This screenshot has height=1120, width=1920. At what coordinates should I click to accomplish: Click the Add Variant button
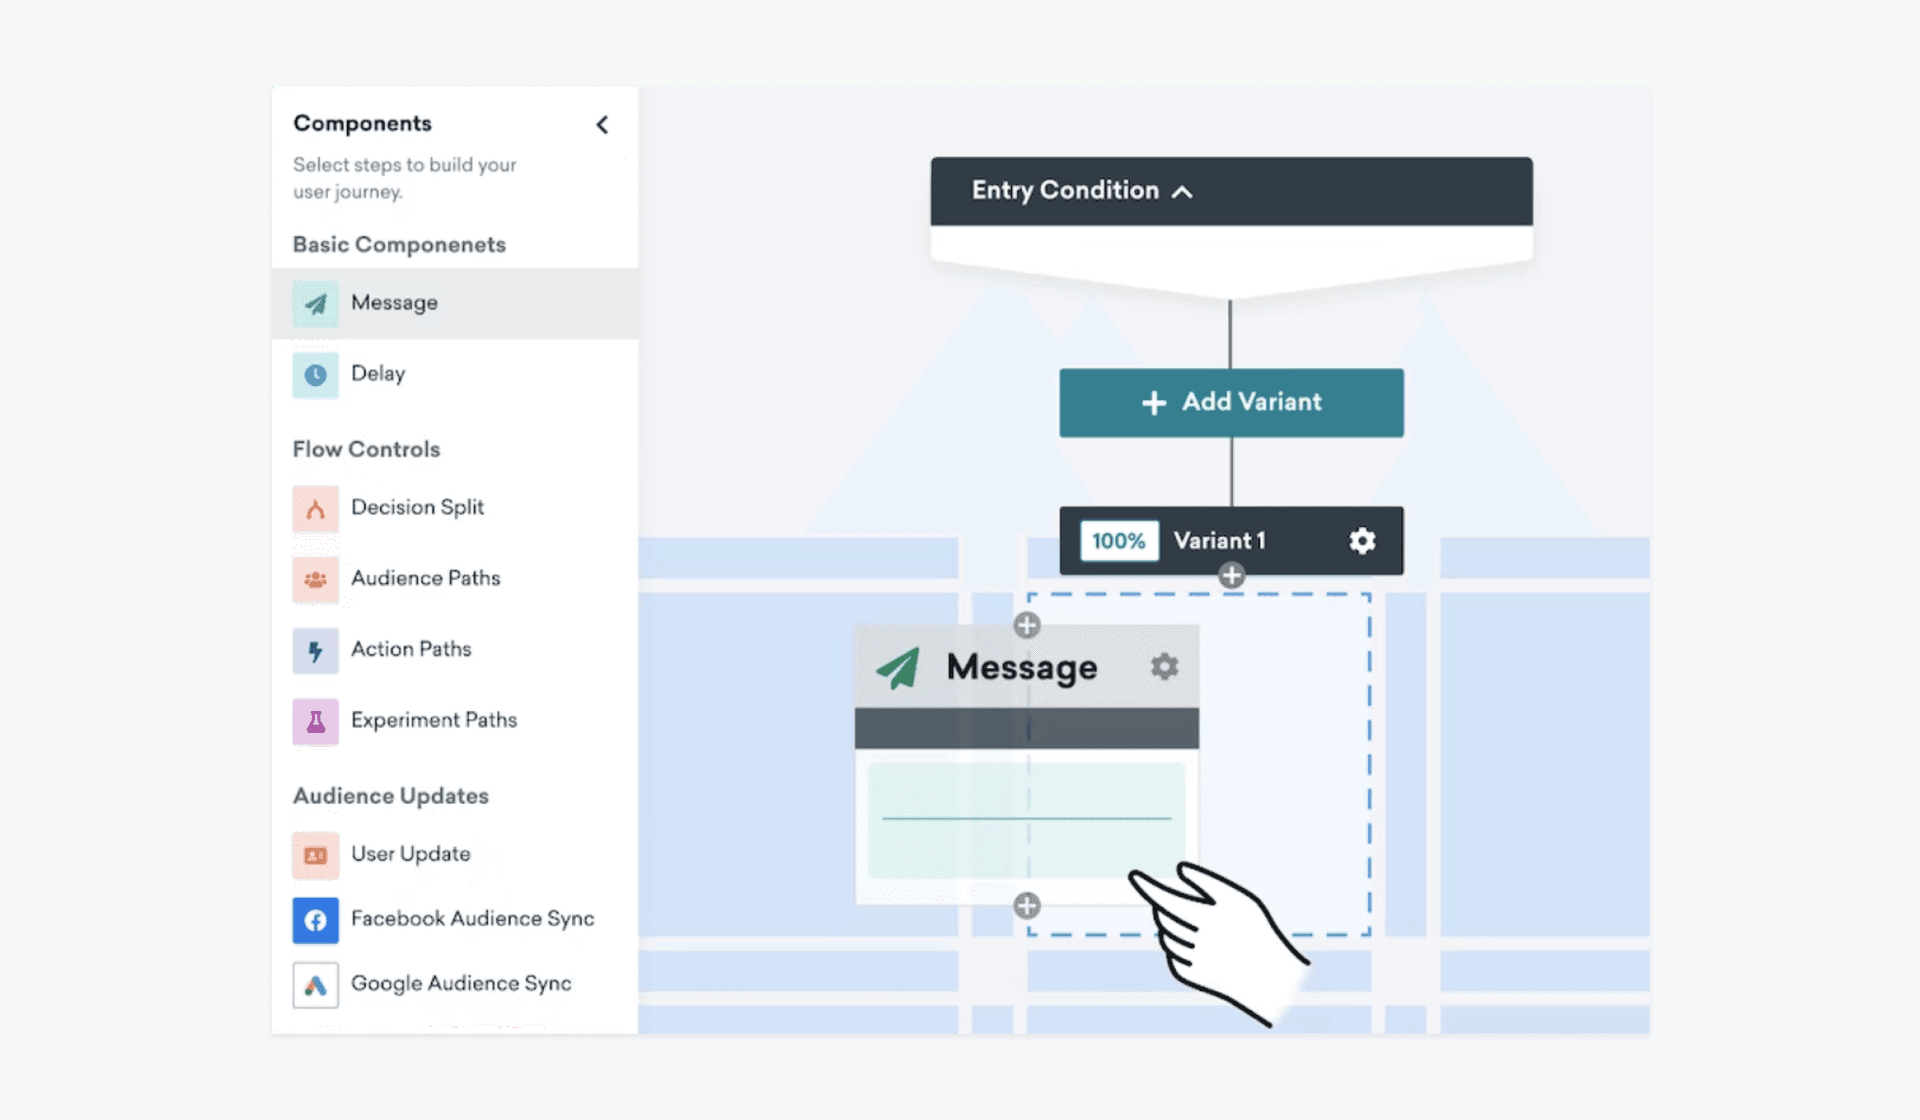tap(1231, 401)
